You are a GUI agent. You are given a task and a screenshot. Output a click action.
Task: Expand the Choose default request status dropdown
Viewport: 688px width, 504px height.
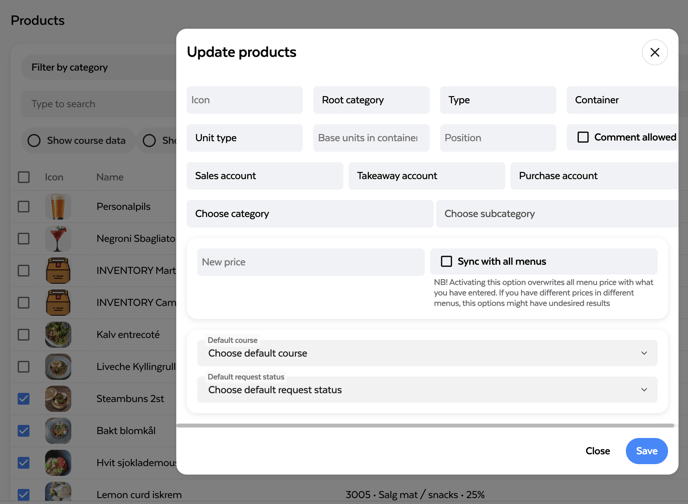(x=427, y=390)
